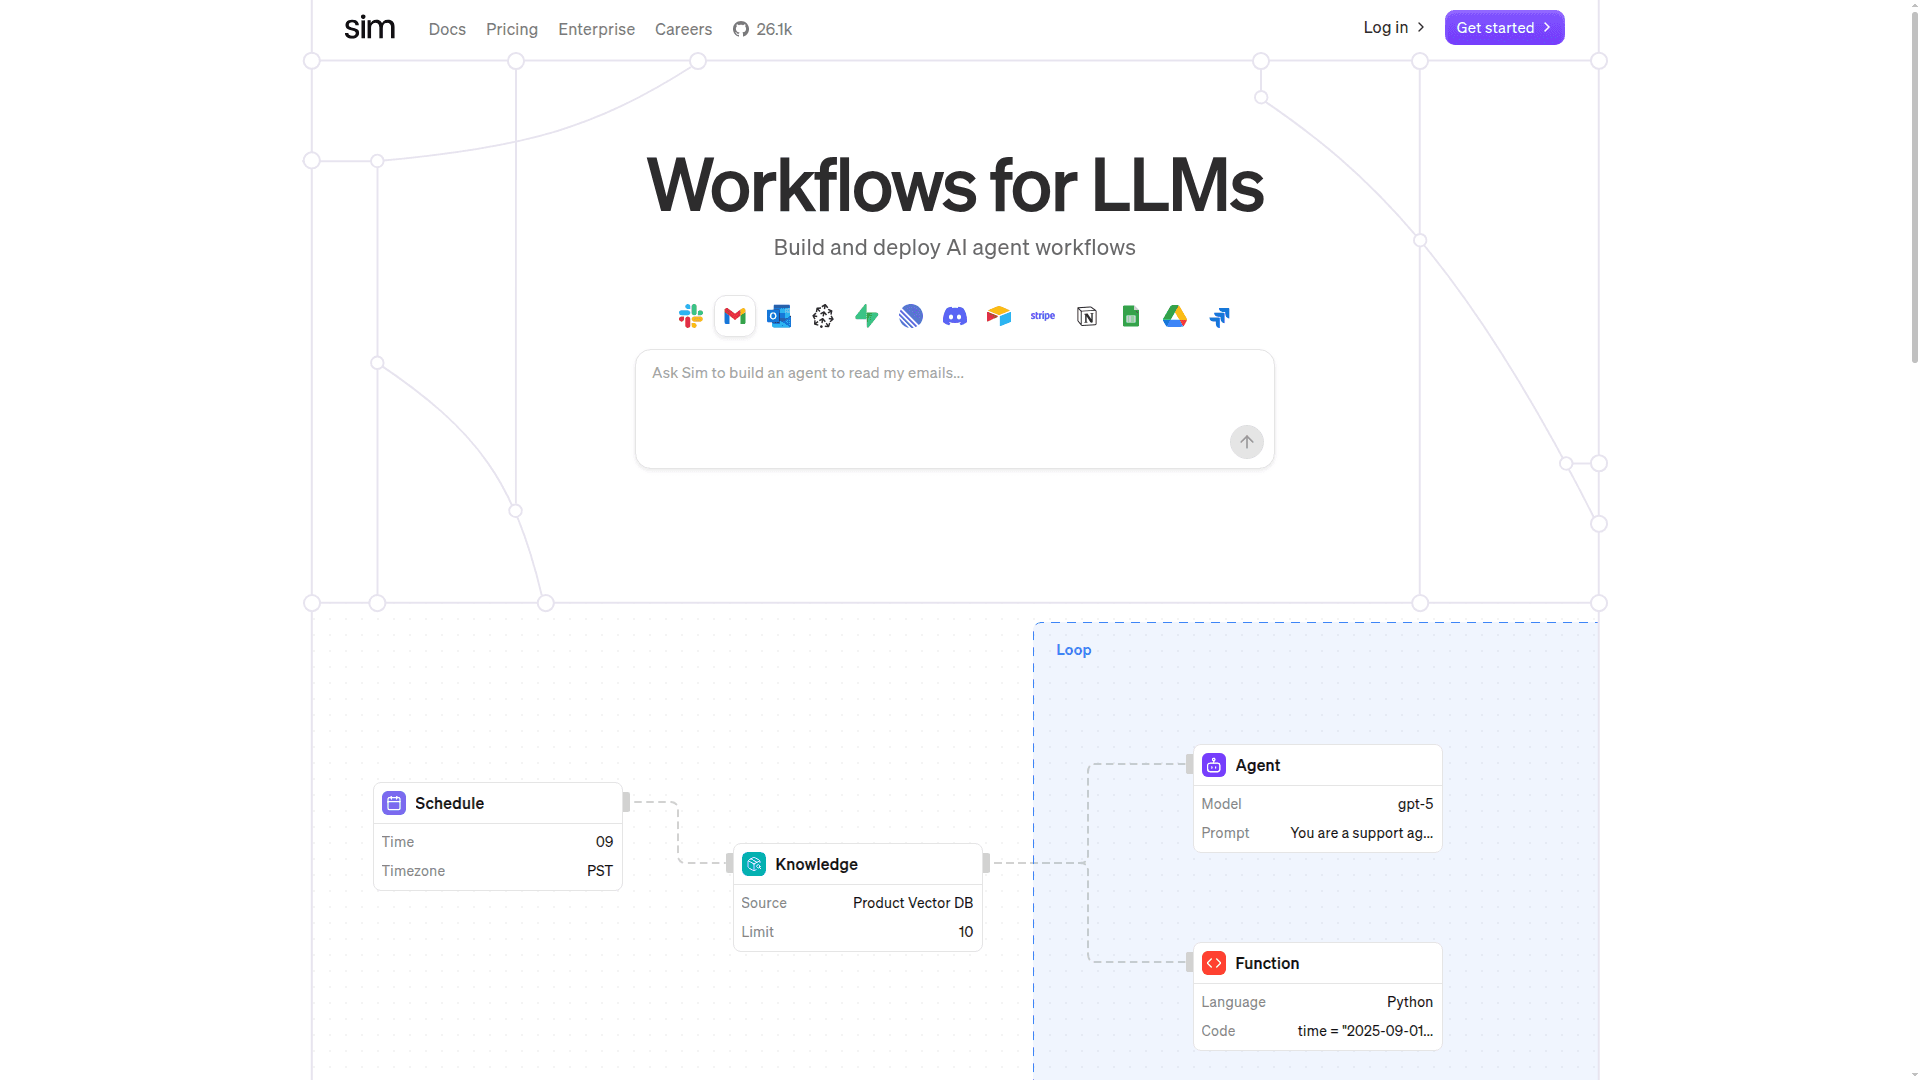Select the Discord integration icon

955,317
